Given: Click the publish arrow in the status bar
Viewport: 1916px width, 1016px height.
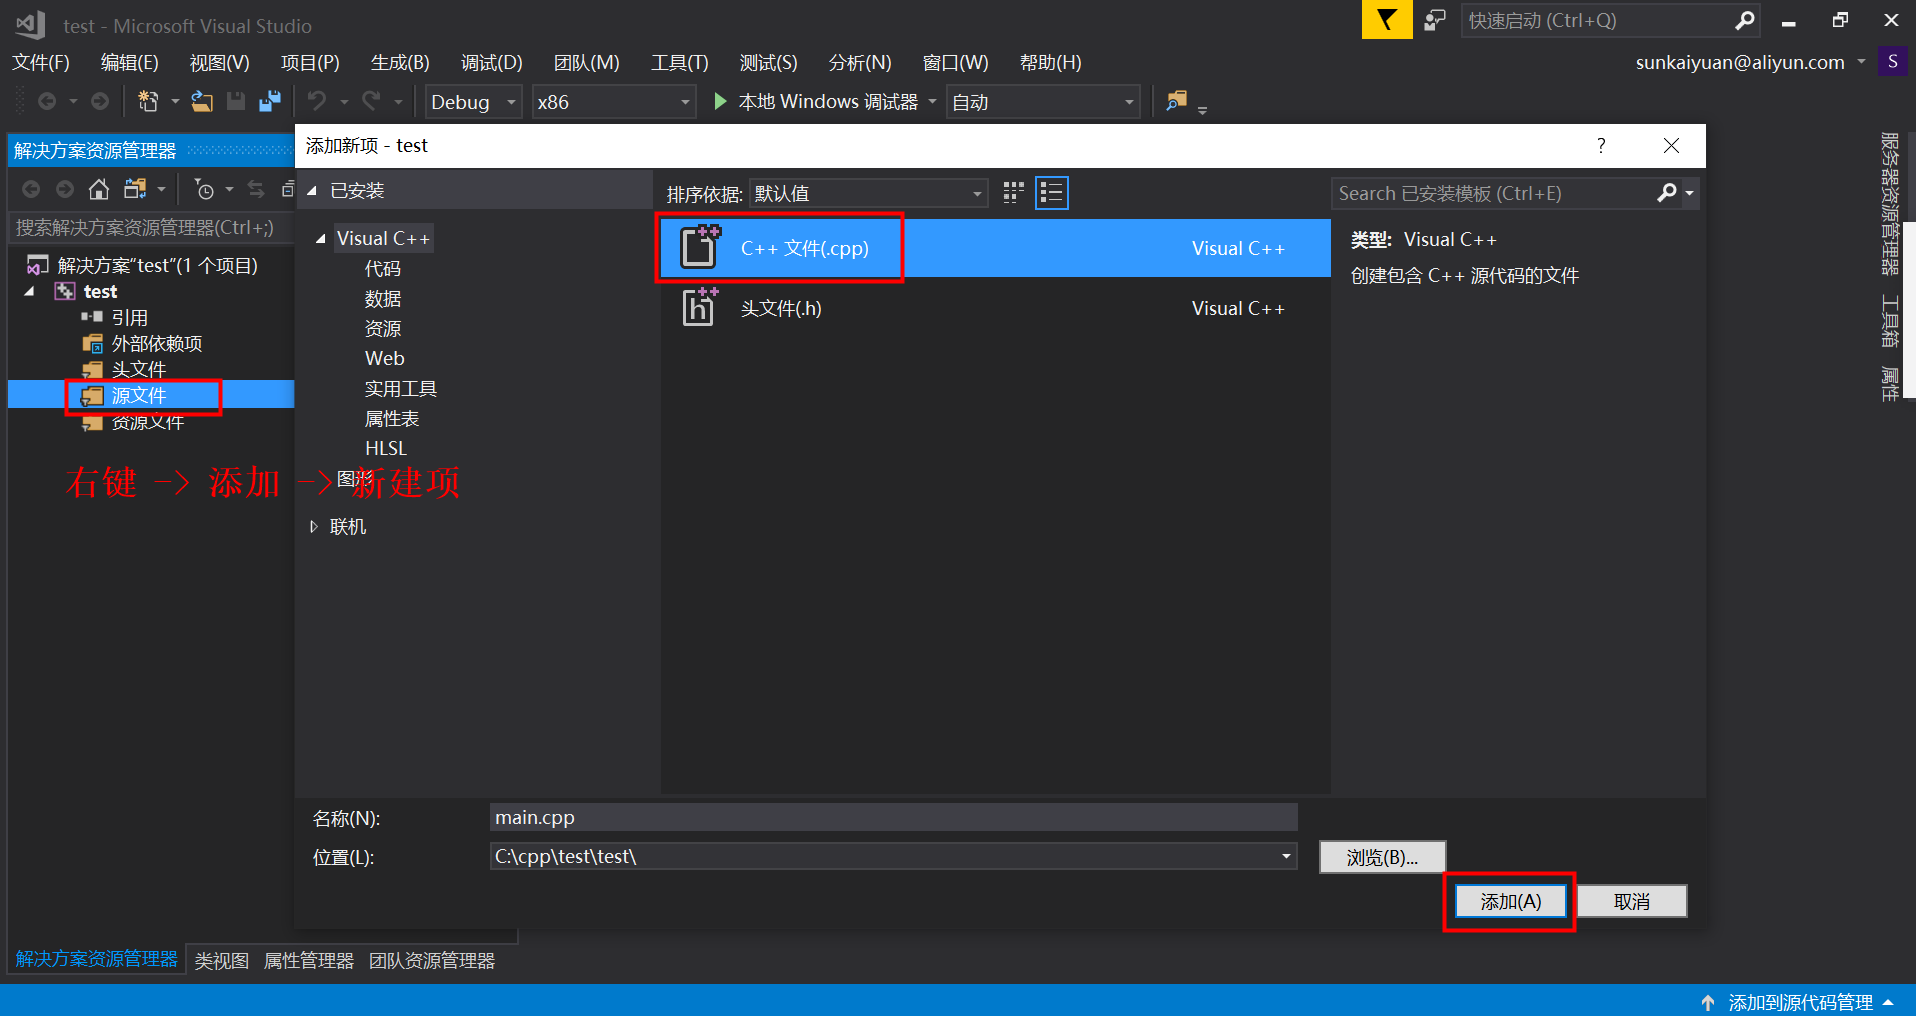Looking at the screenshot, I should click(x=1708, y=1002).
